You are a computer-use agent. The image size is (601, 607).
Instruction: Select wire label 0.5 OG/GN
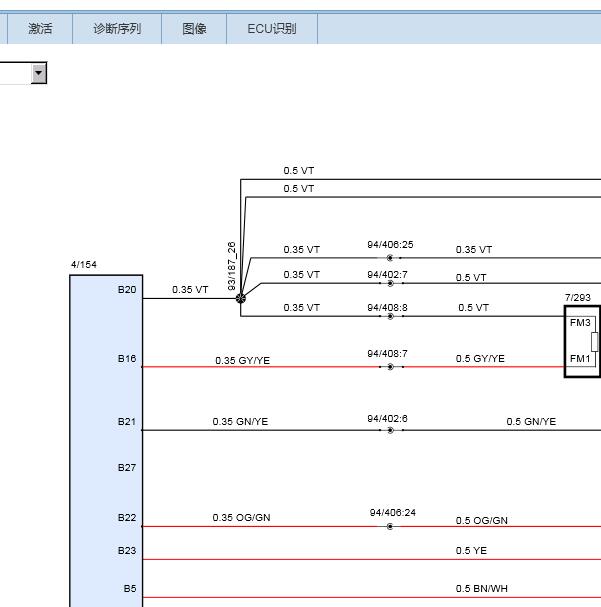(x=482, y=521)
